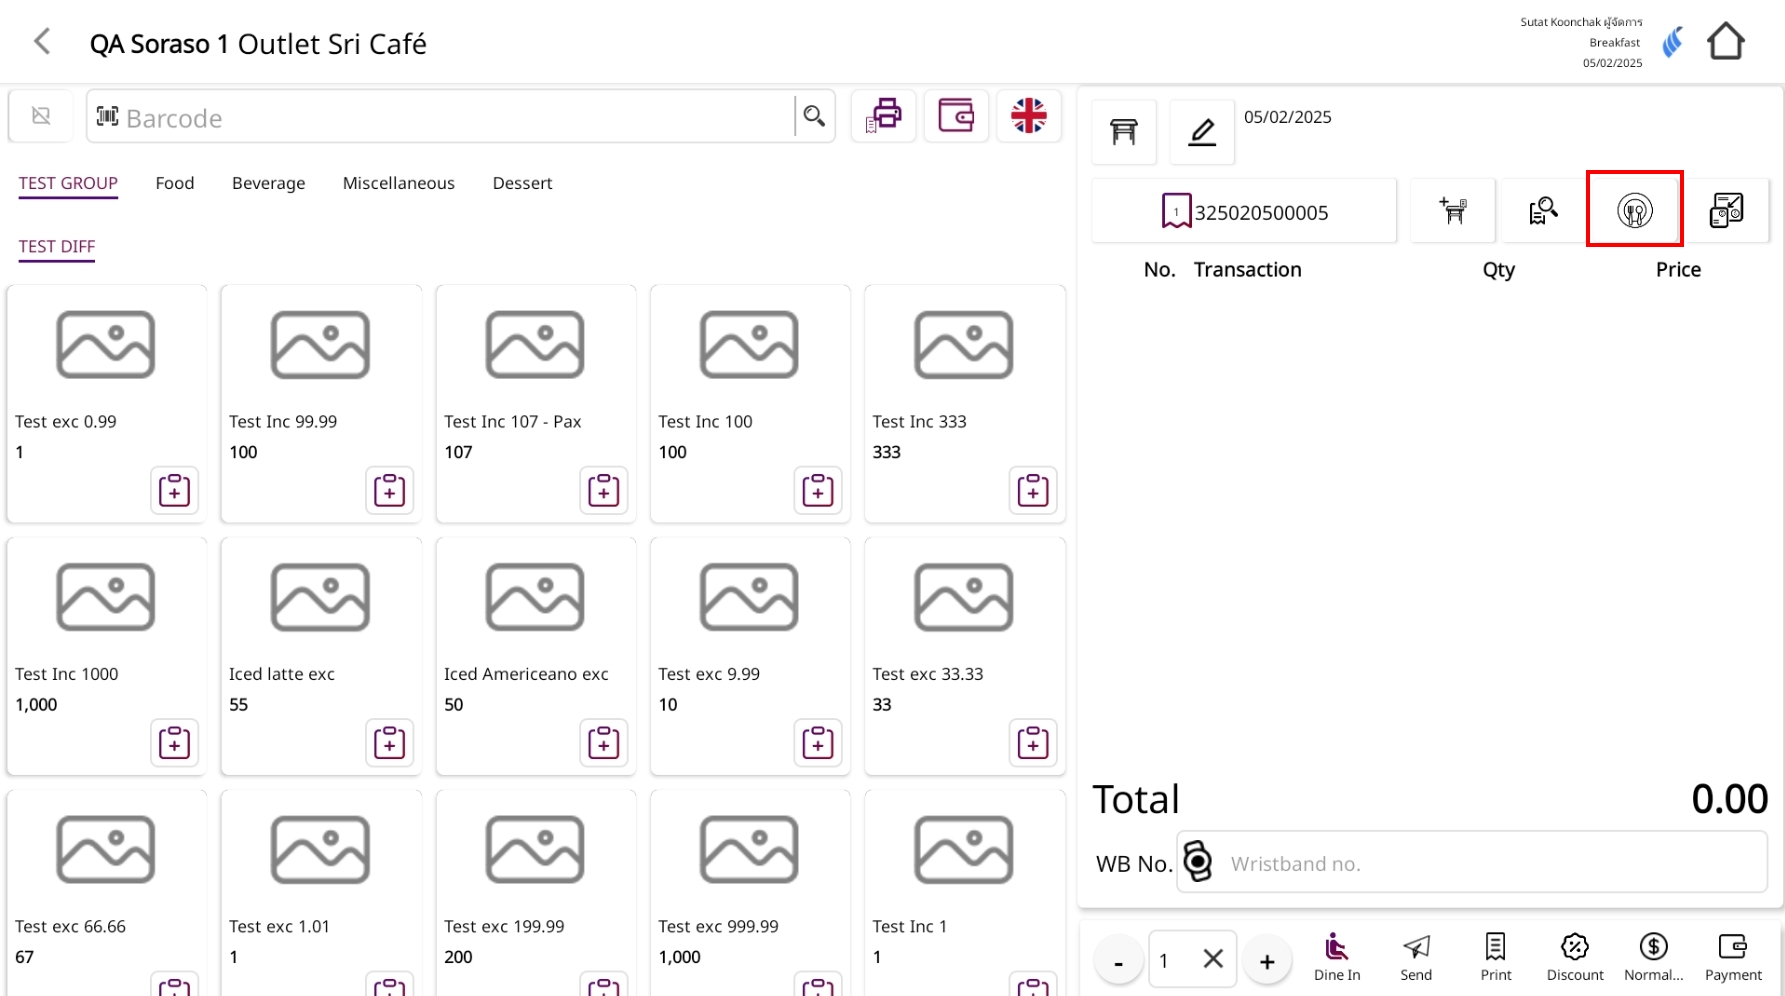This screenshot has height=996, width=1785.
Task: Click the search bill icon
Action: [1543, 210]
